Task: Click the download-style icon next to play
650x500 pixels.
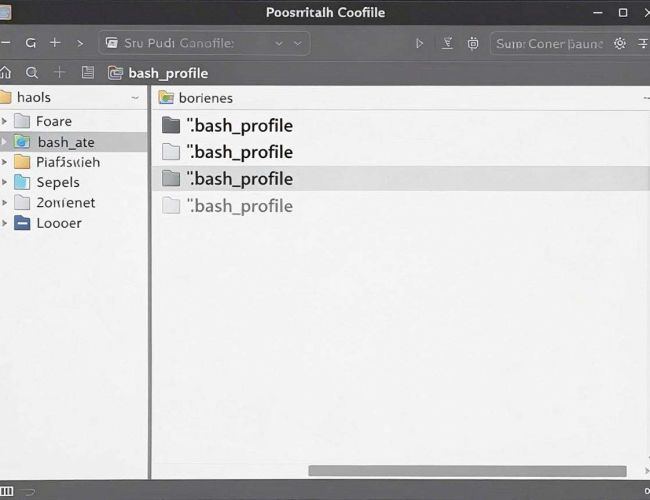Action: point(447,43)
